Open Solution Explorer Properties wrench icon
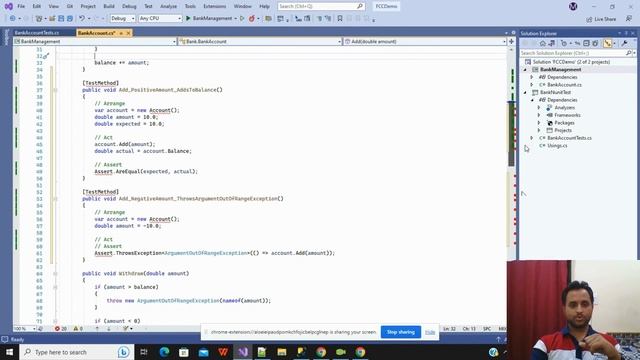This screenshot has width=640, height=360. click(x=624, y=43)
